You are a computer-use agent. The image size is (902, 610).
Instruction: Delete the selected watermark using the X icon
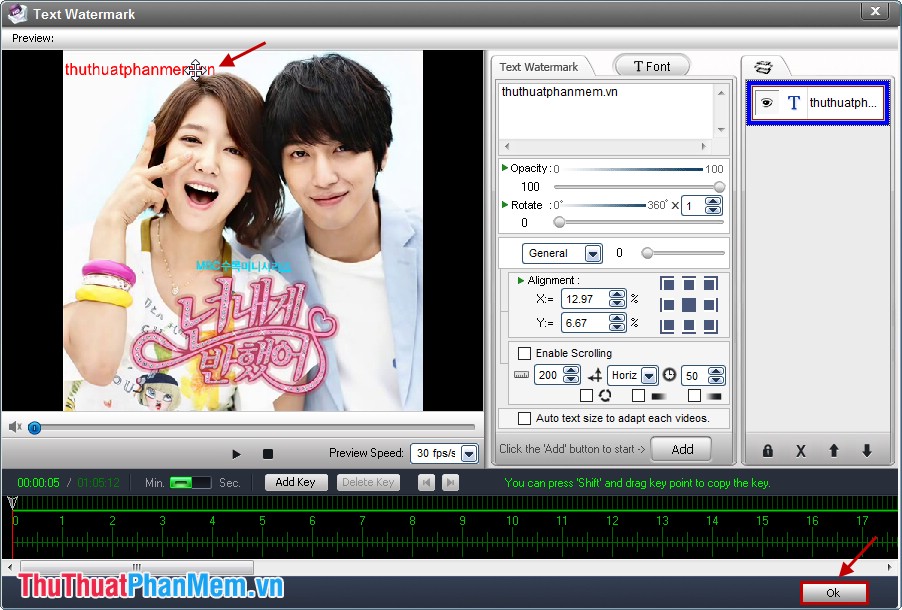click(800, 452)
